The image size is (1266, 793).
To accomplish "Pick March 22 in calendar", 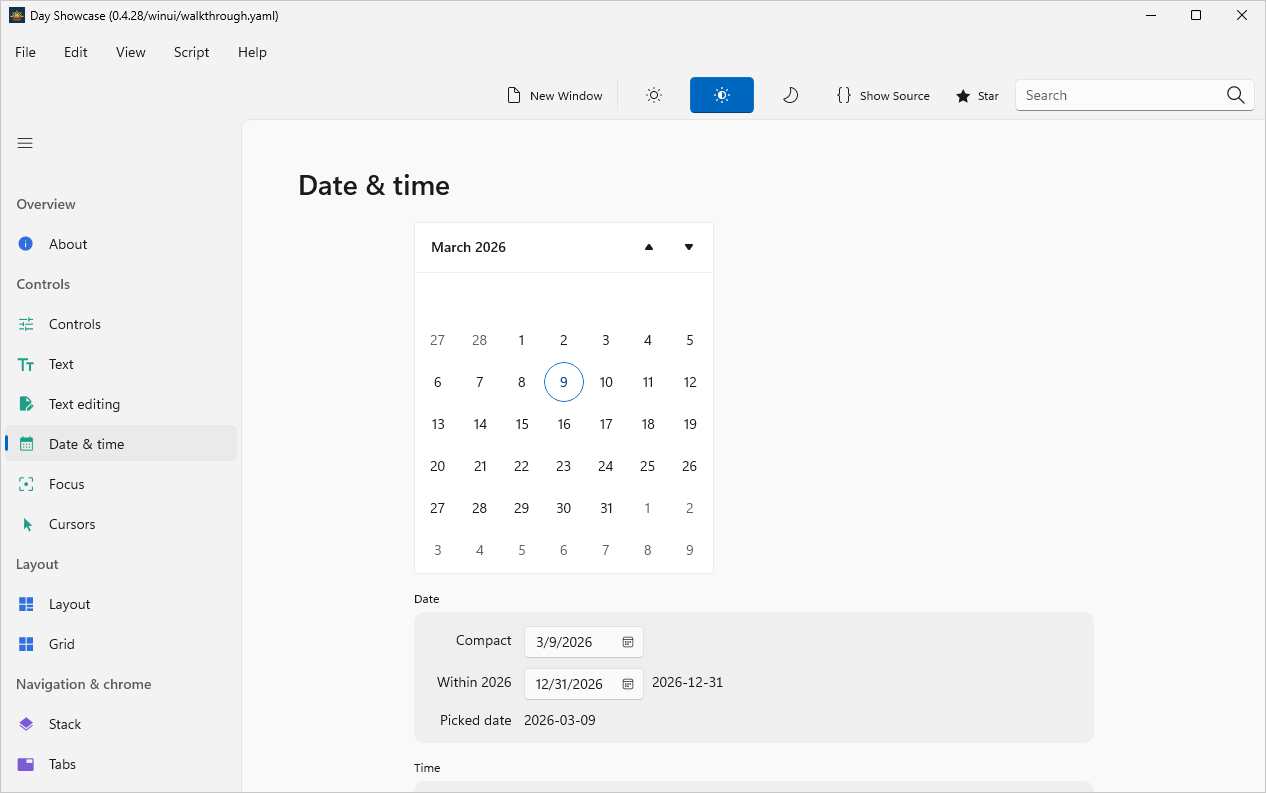I will click(522, 466).
